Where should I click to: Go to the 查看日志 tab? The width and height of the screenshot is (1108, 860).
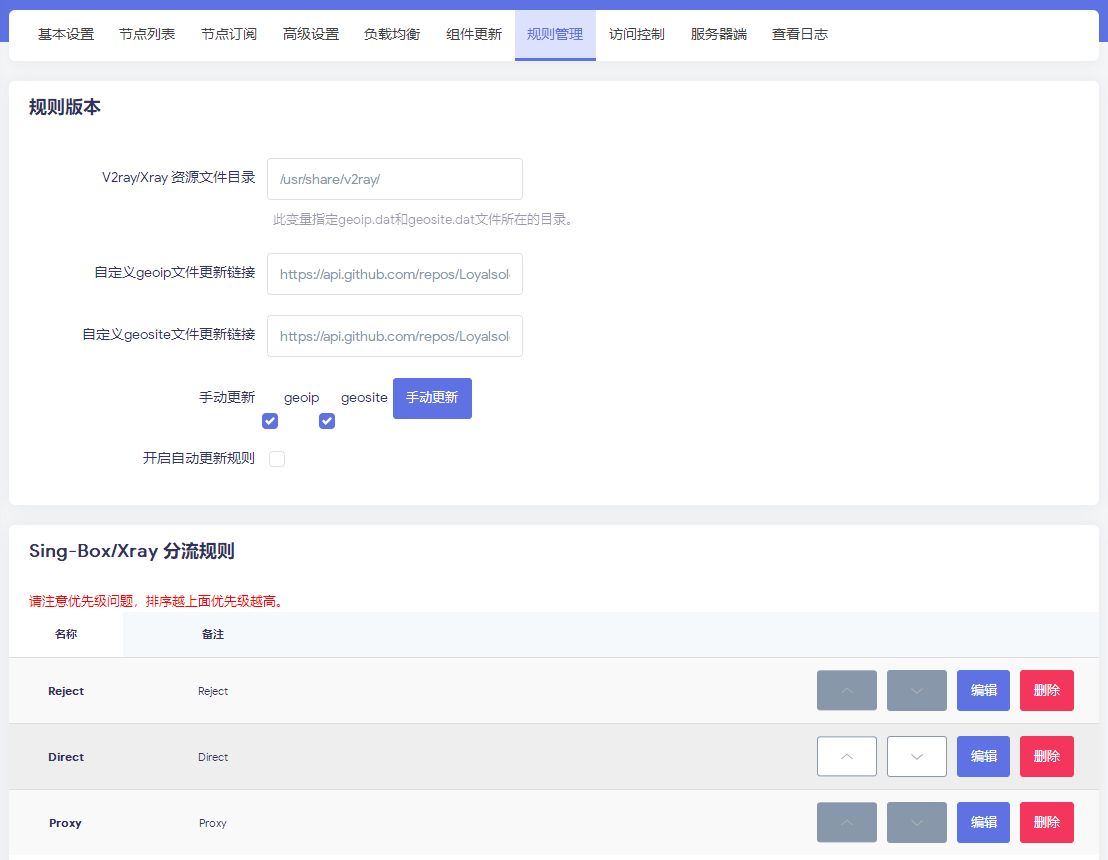pos(799,35)
